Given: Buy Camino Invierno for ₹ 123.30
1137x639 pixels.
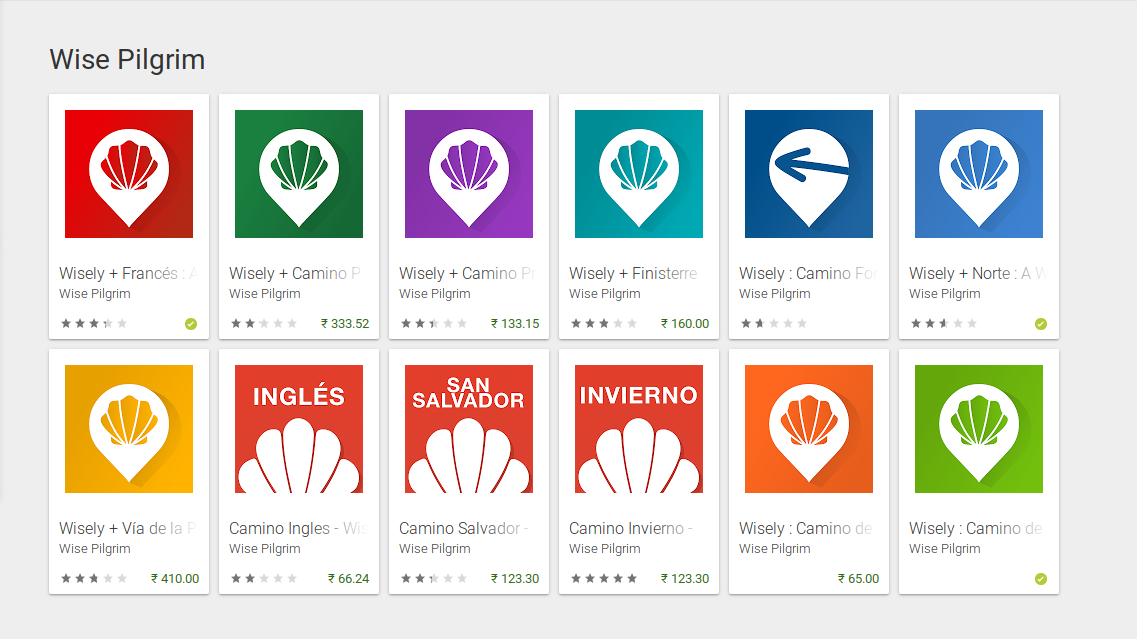Looking at the screenshot, I should pyautogui.click(x=685, y=579).
